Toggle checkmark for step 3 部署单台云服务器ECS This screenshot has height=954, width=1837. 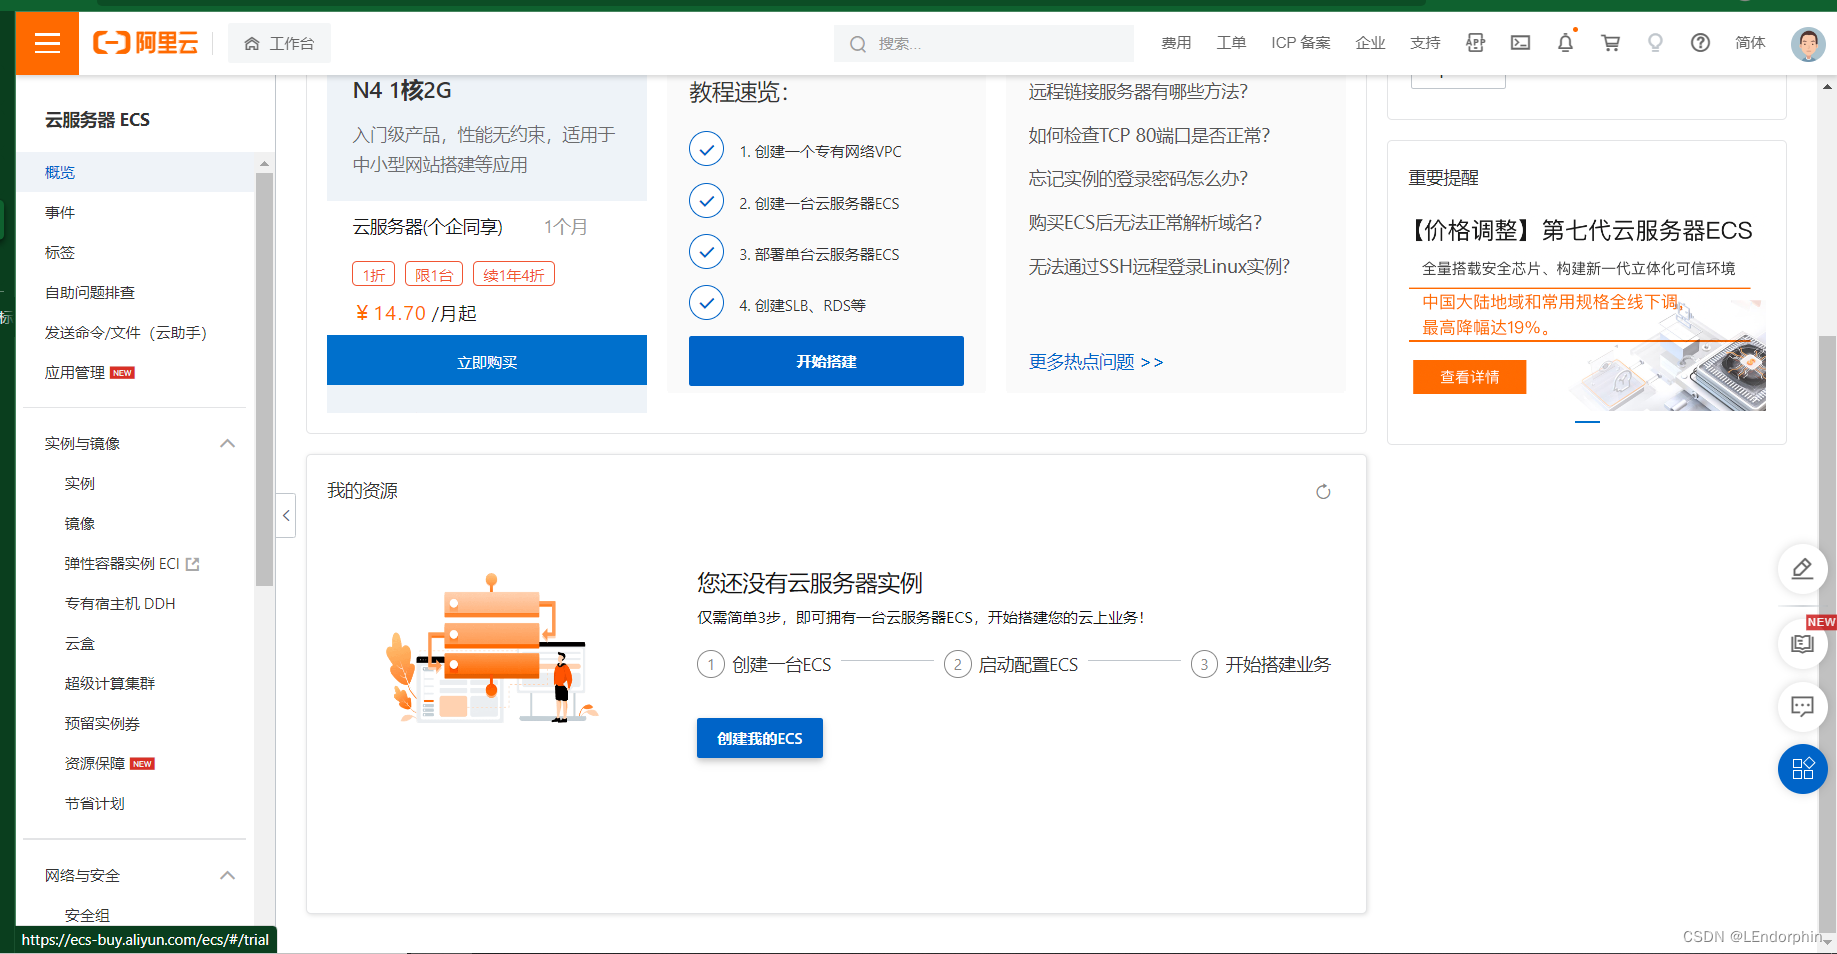click(x=706, y=252)
